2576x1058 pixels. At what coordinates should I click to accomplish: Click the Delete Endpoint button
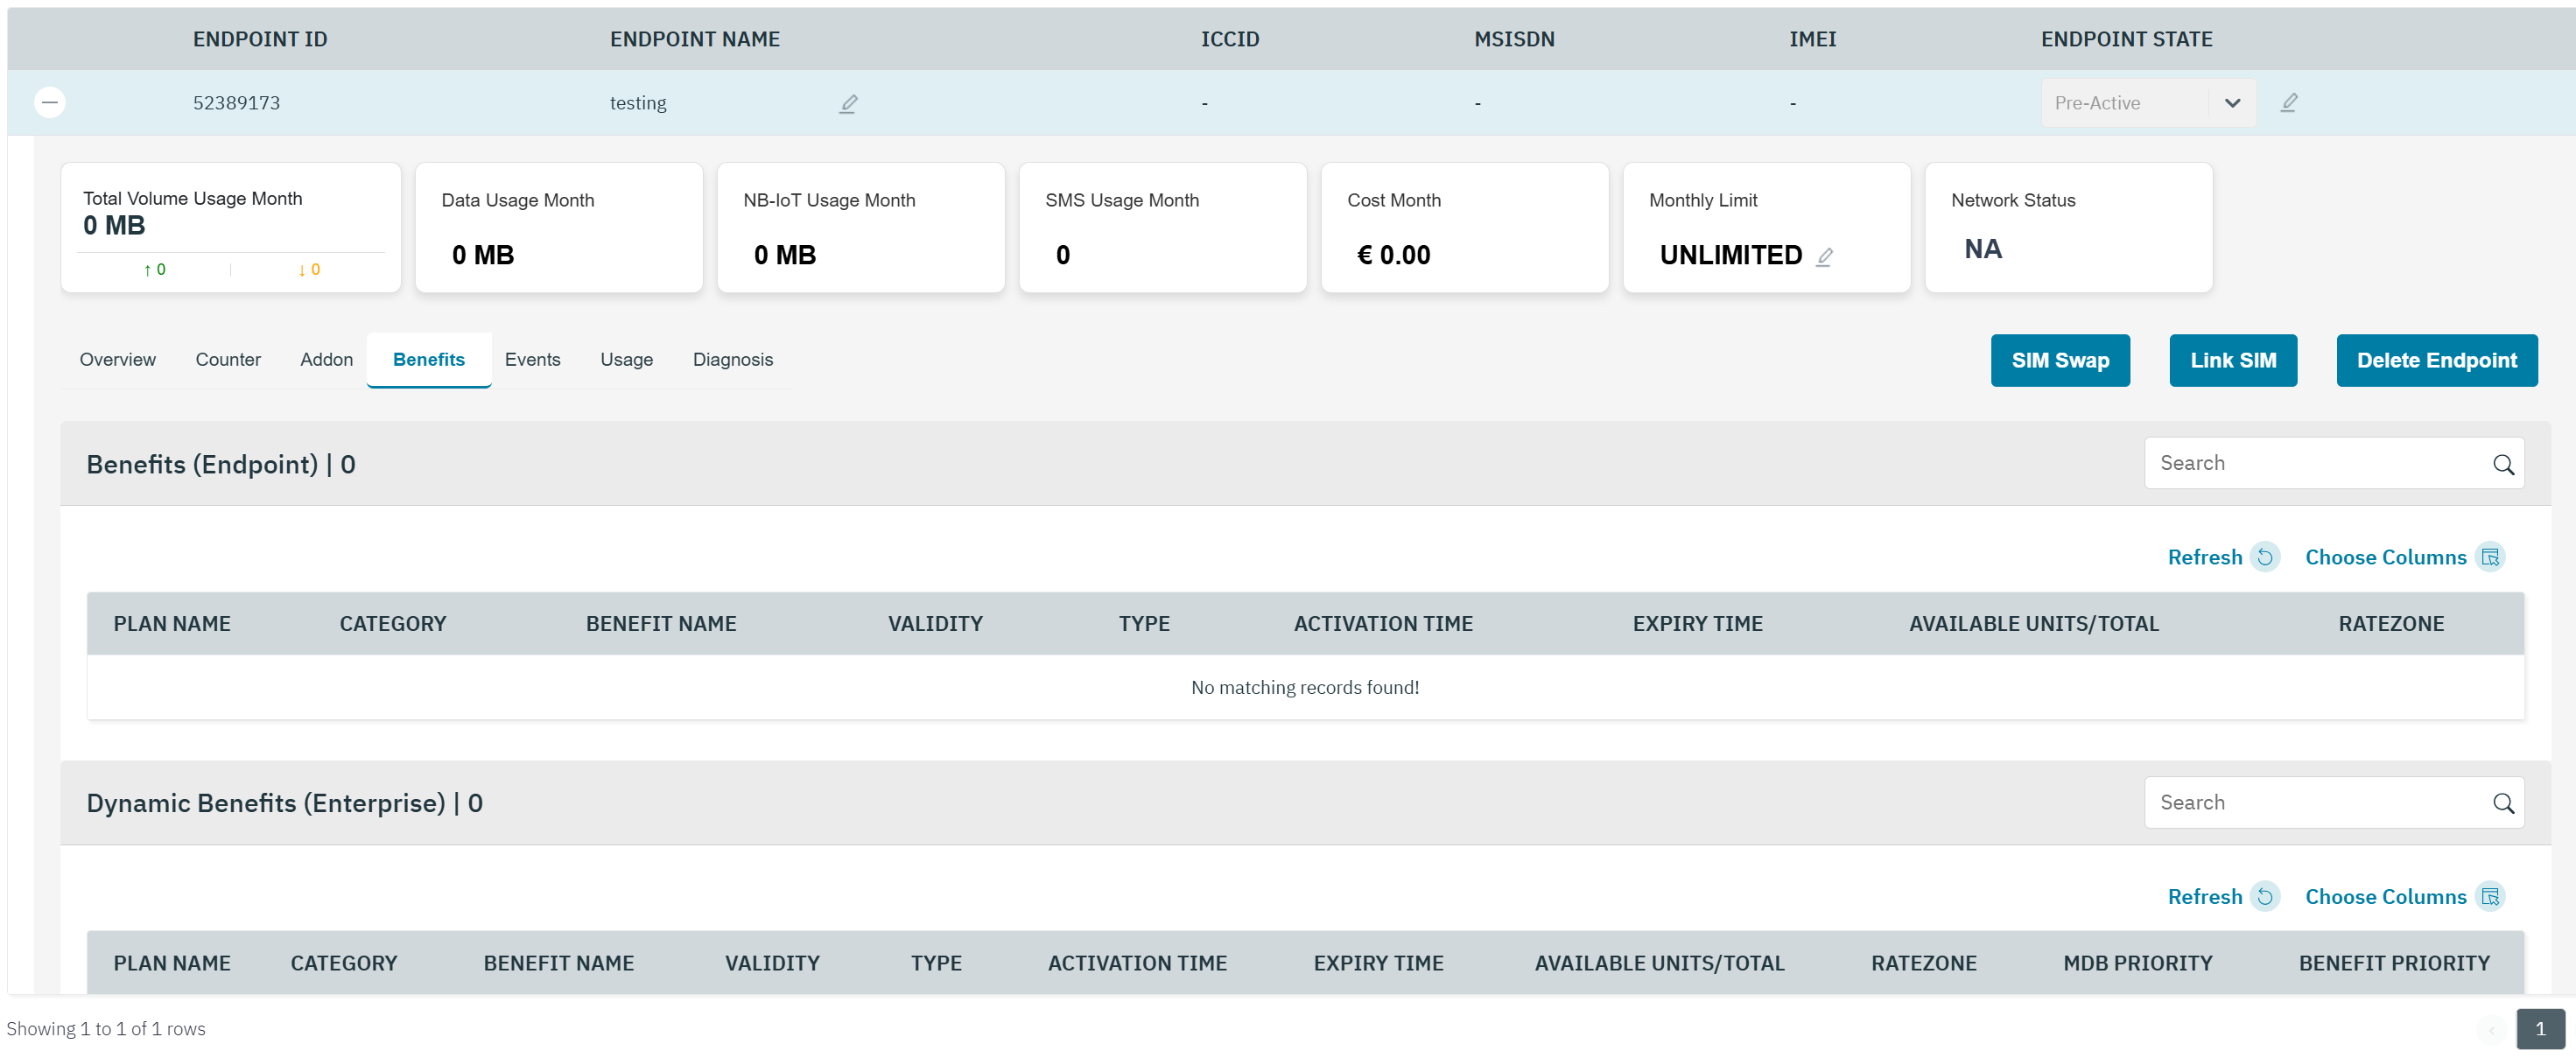[2436, 360]
